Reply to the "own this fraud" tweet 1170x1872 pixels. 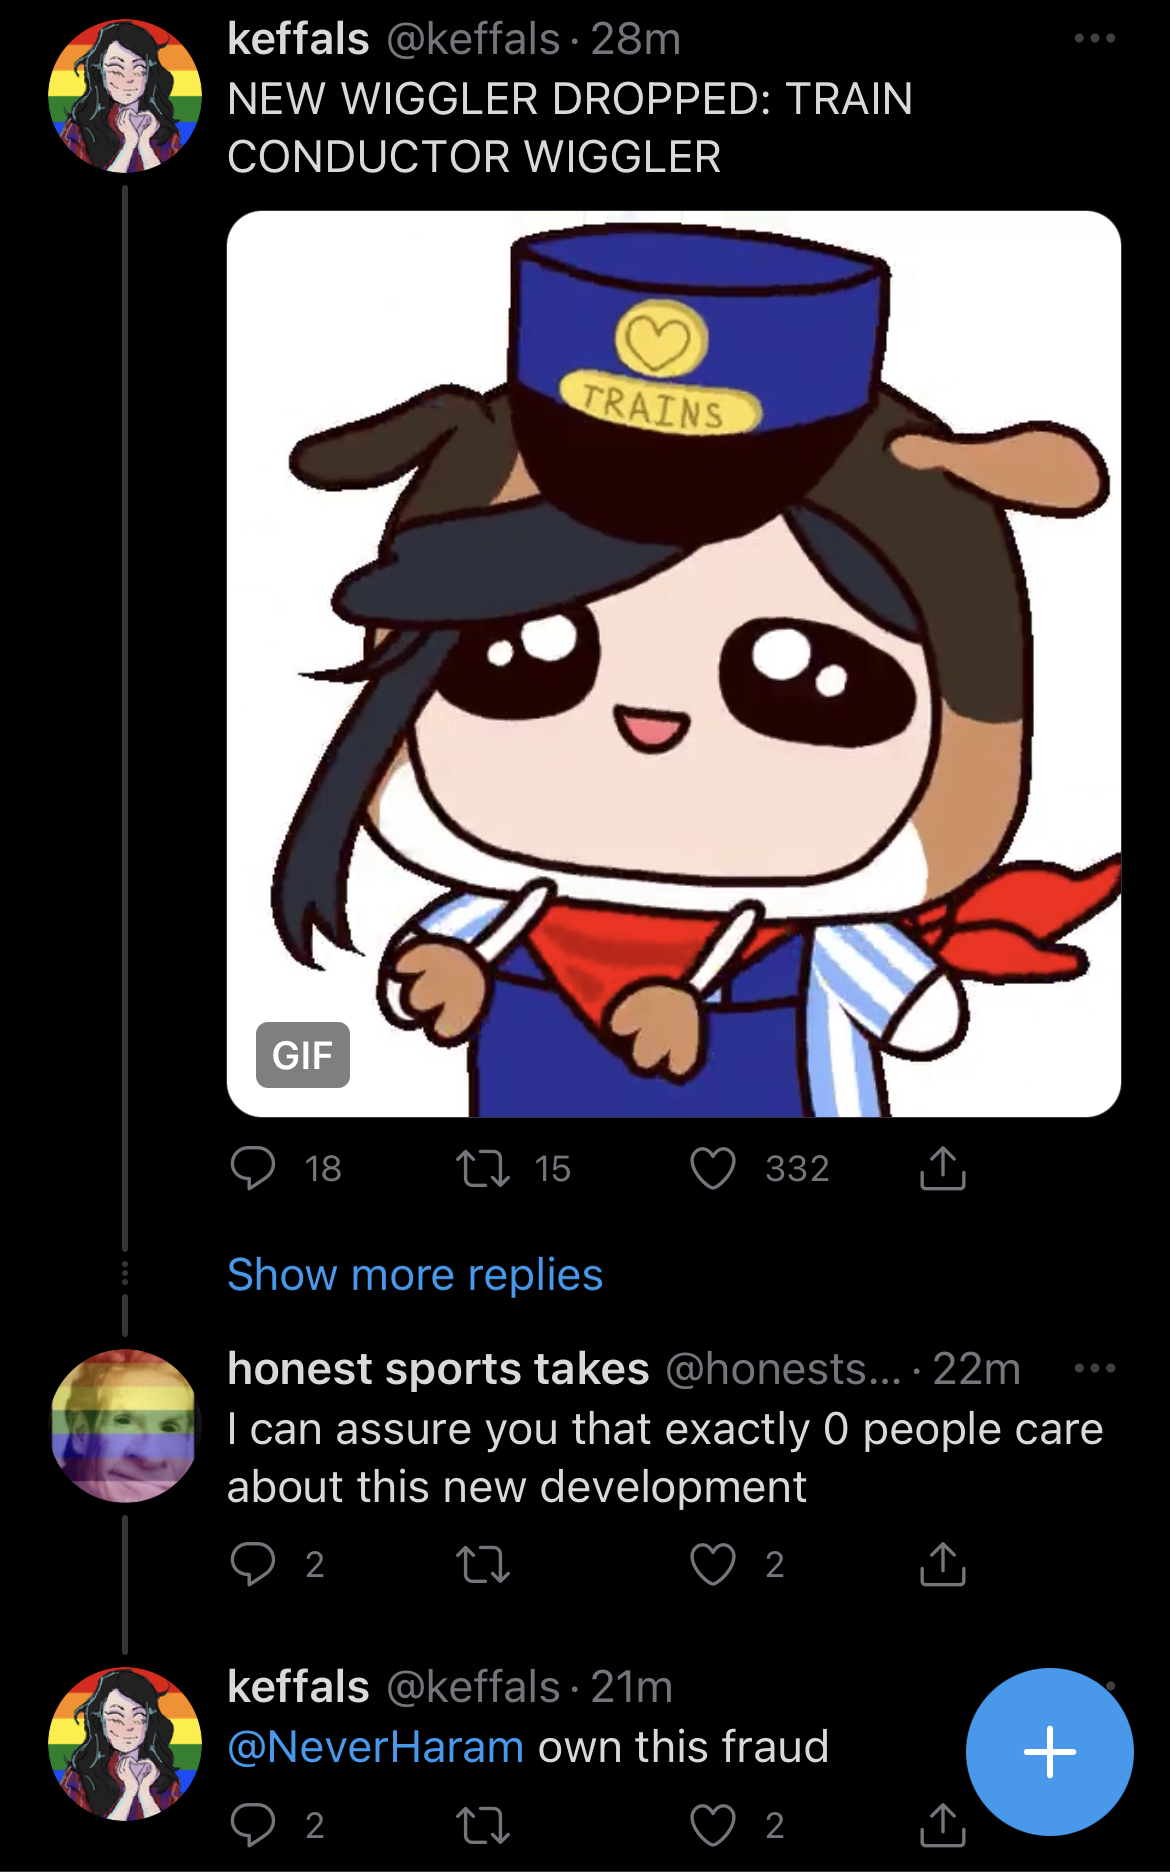pyautogui.click(x=253, y=1826)
